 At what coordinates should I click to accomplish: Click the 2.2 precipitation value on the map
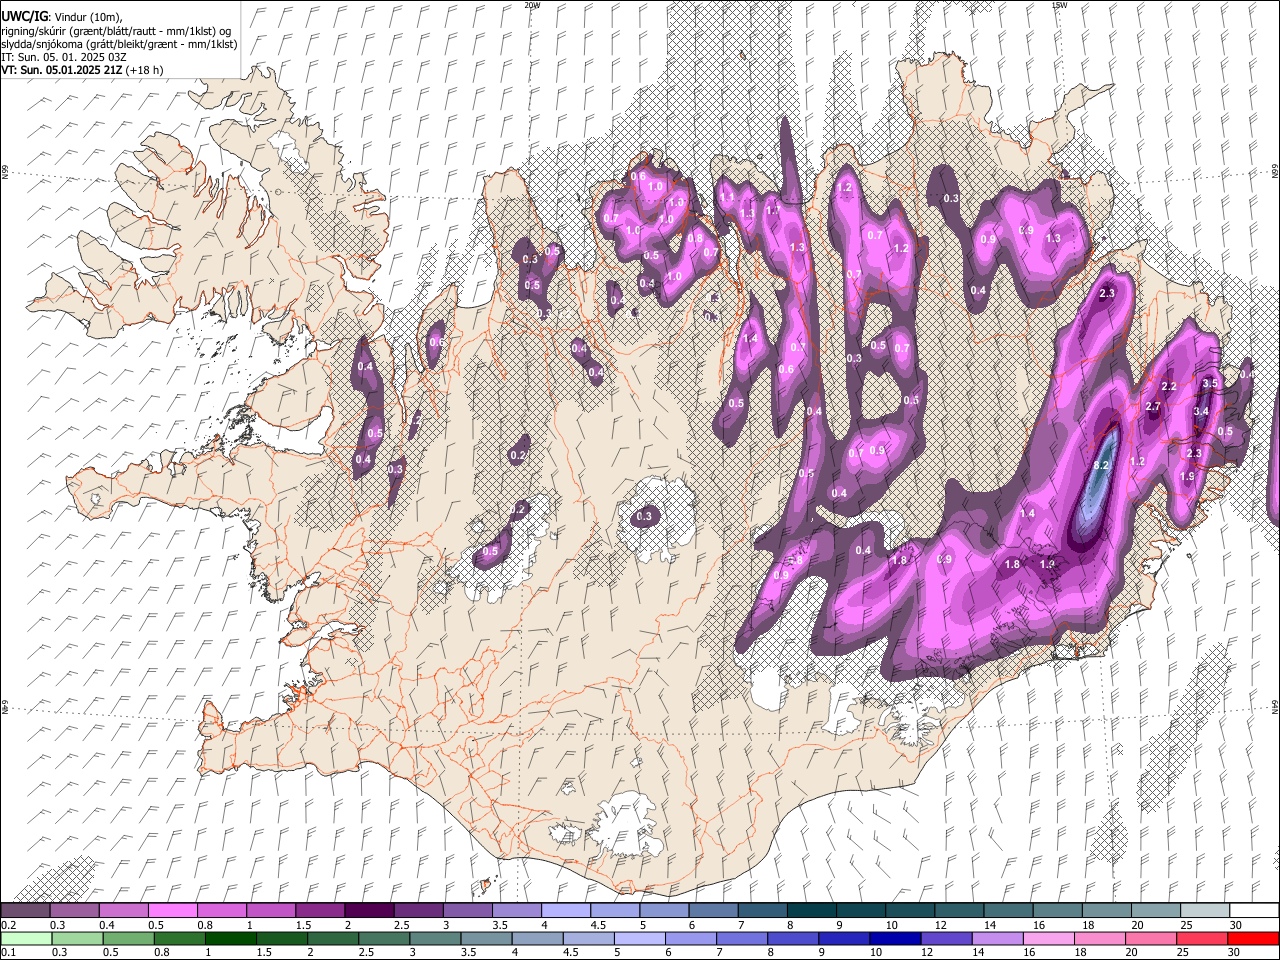pos(1168,386)
